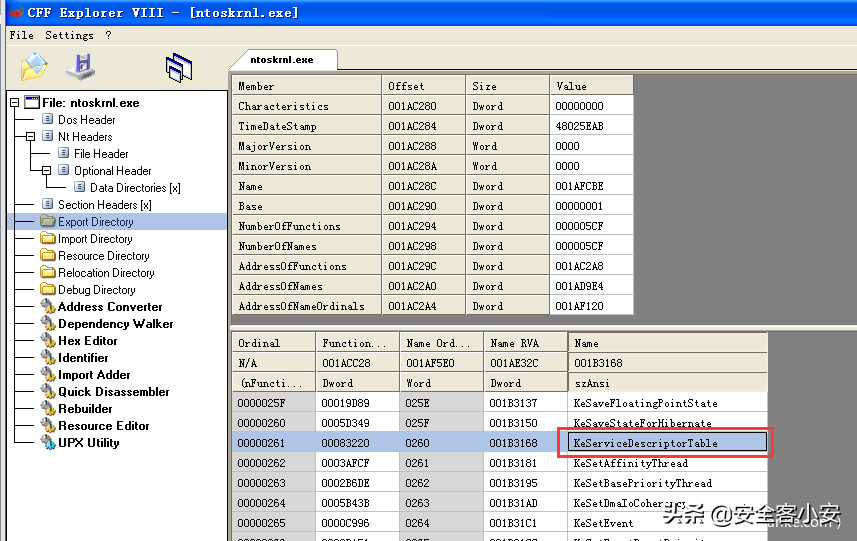Launch UPX Utility tool icon
The height and width of the screenshot is (541, 857).
[48, 442]
